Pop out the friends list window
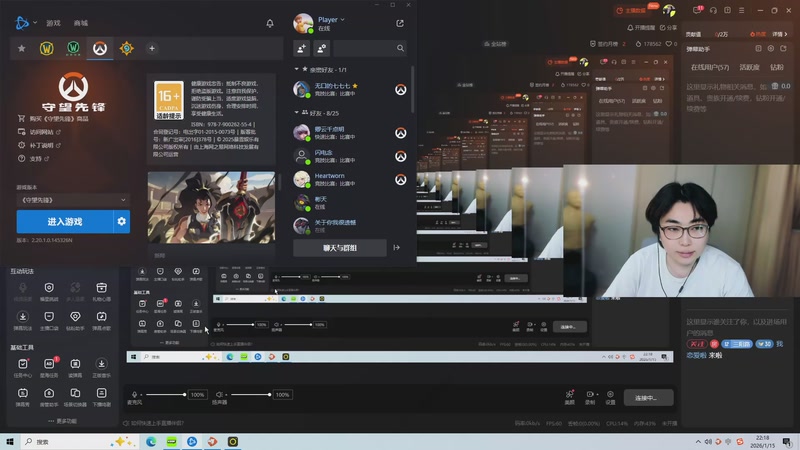This screenshot has width=800, height=450. coord(400,23)
